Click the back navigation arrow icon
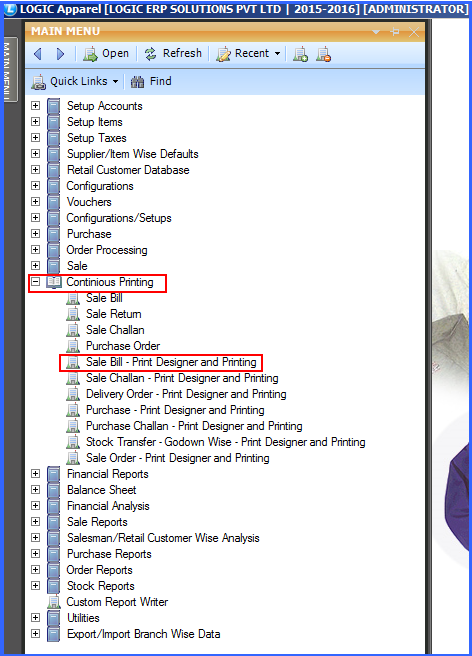472x656 pixels. click(x=38, y=54)
